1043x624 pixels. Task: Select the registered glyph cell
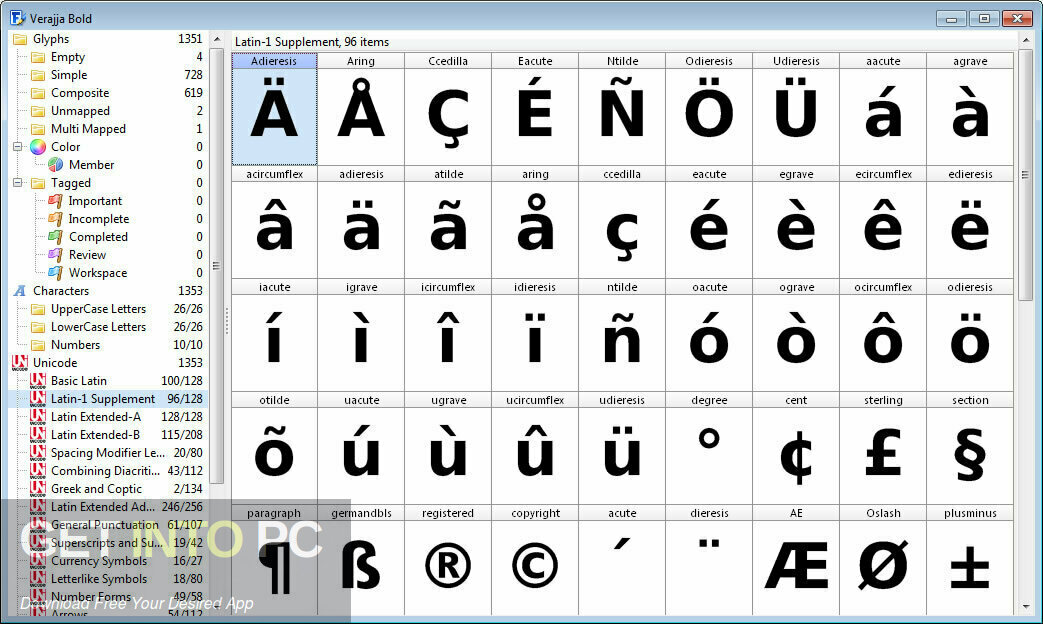tap(448, 561)
